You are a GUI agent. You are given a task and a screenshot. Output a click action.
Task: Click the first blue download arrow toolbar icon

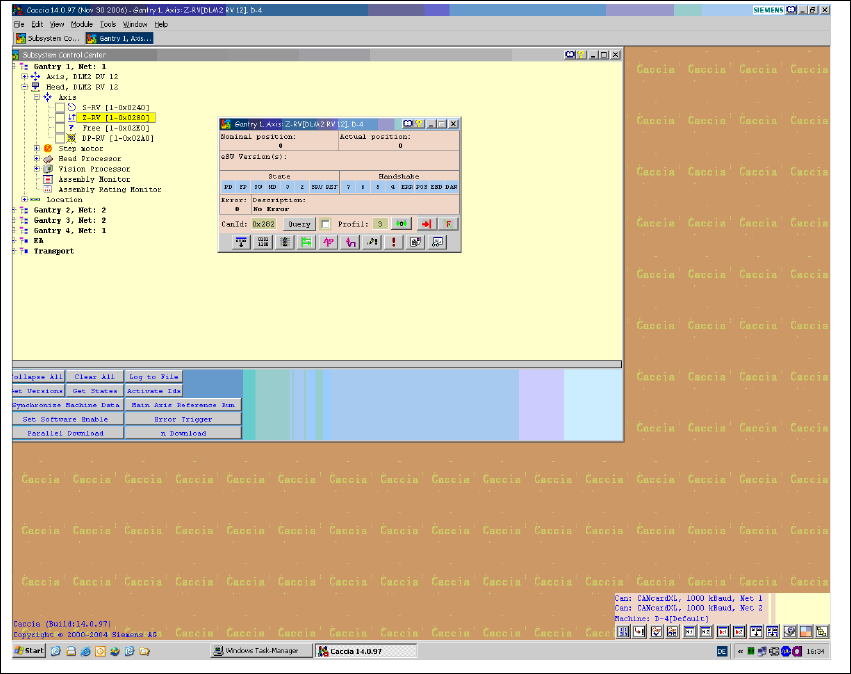click(x=241, y=242)
